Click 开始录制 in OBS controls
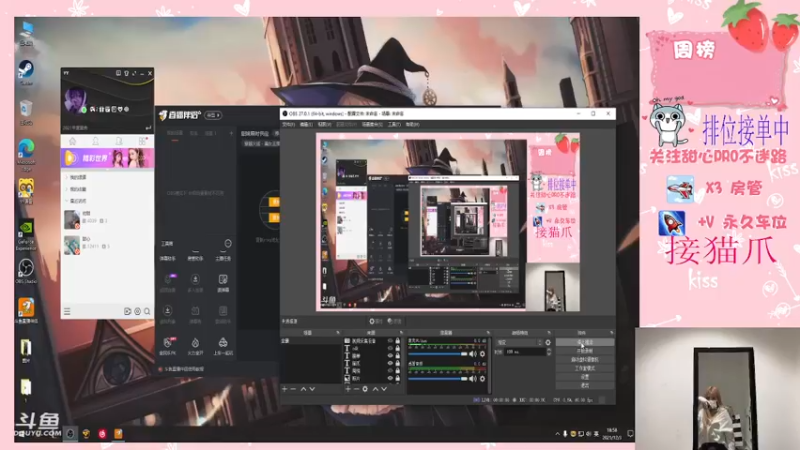 point(585,351)
